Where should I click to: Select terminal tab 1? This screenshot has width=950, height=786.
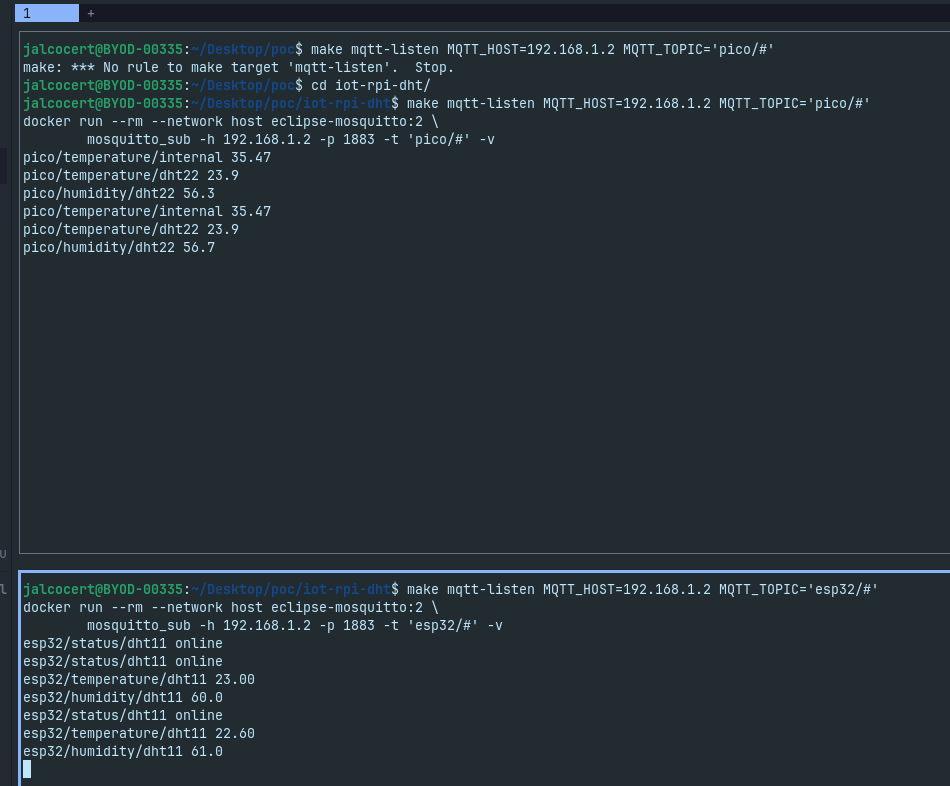[47, 13]
